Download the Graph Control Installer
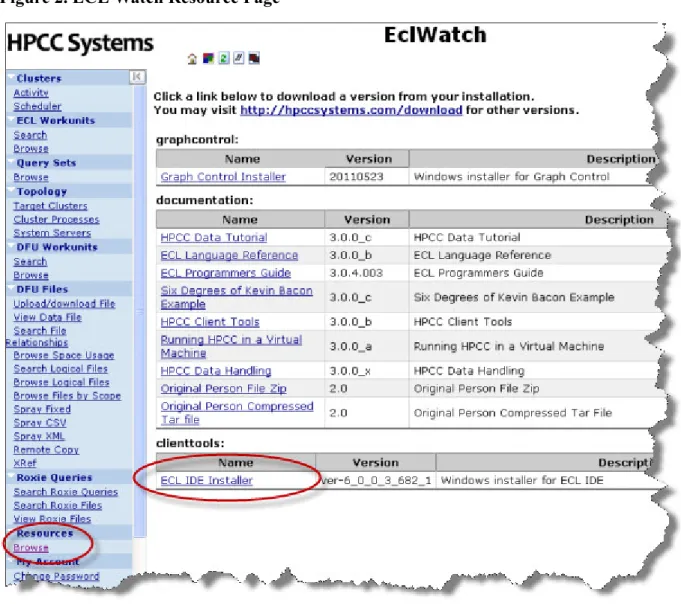The image size is (681, 604). point(223,177)
